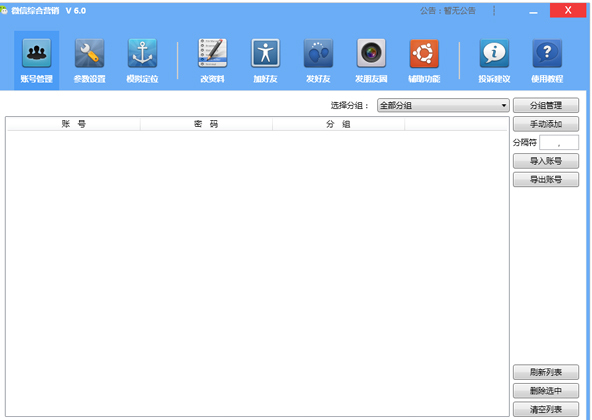Sort by the 密码 column header

[x=206, y=124]
